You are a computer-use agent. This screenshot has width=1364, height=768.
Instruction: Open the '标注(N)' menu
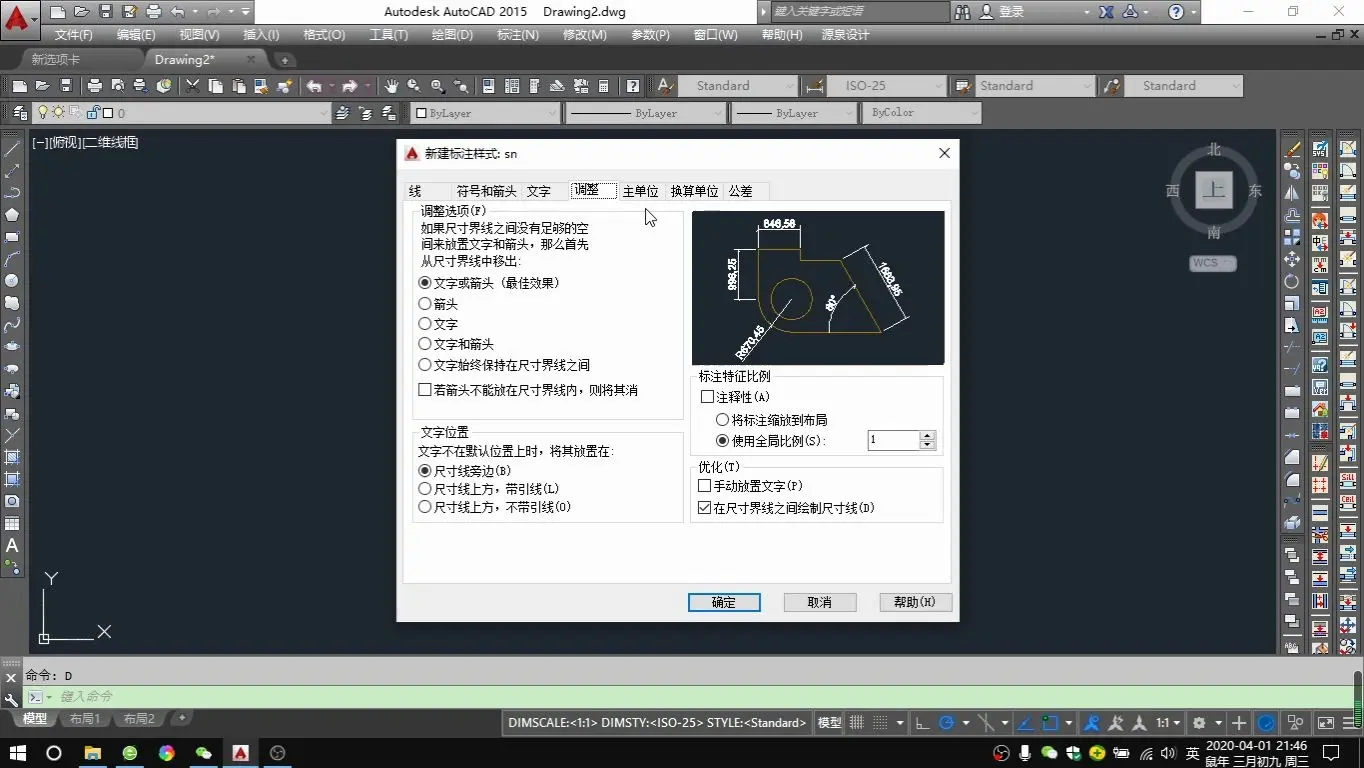(517, 35)
